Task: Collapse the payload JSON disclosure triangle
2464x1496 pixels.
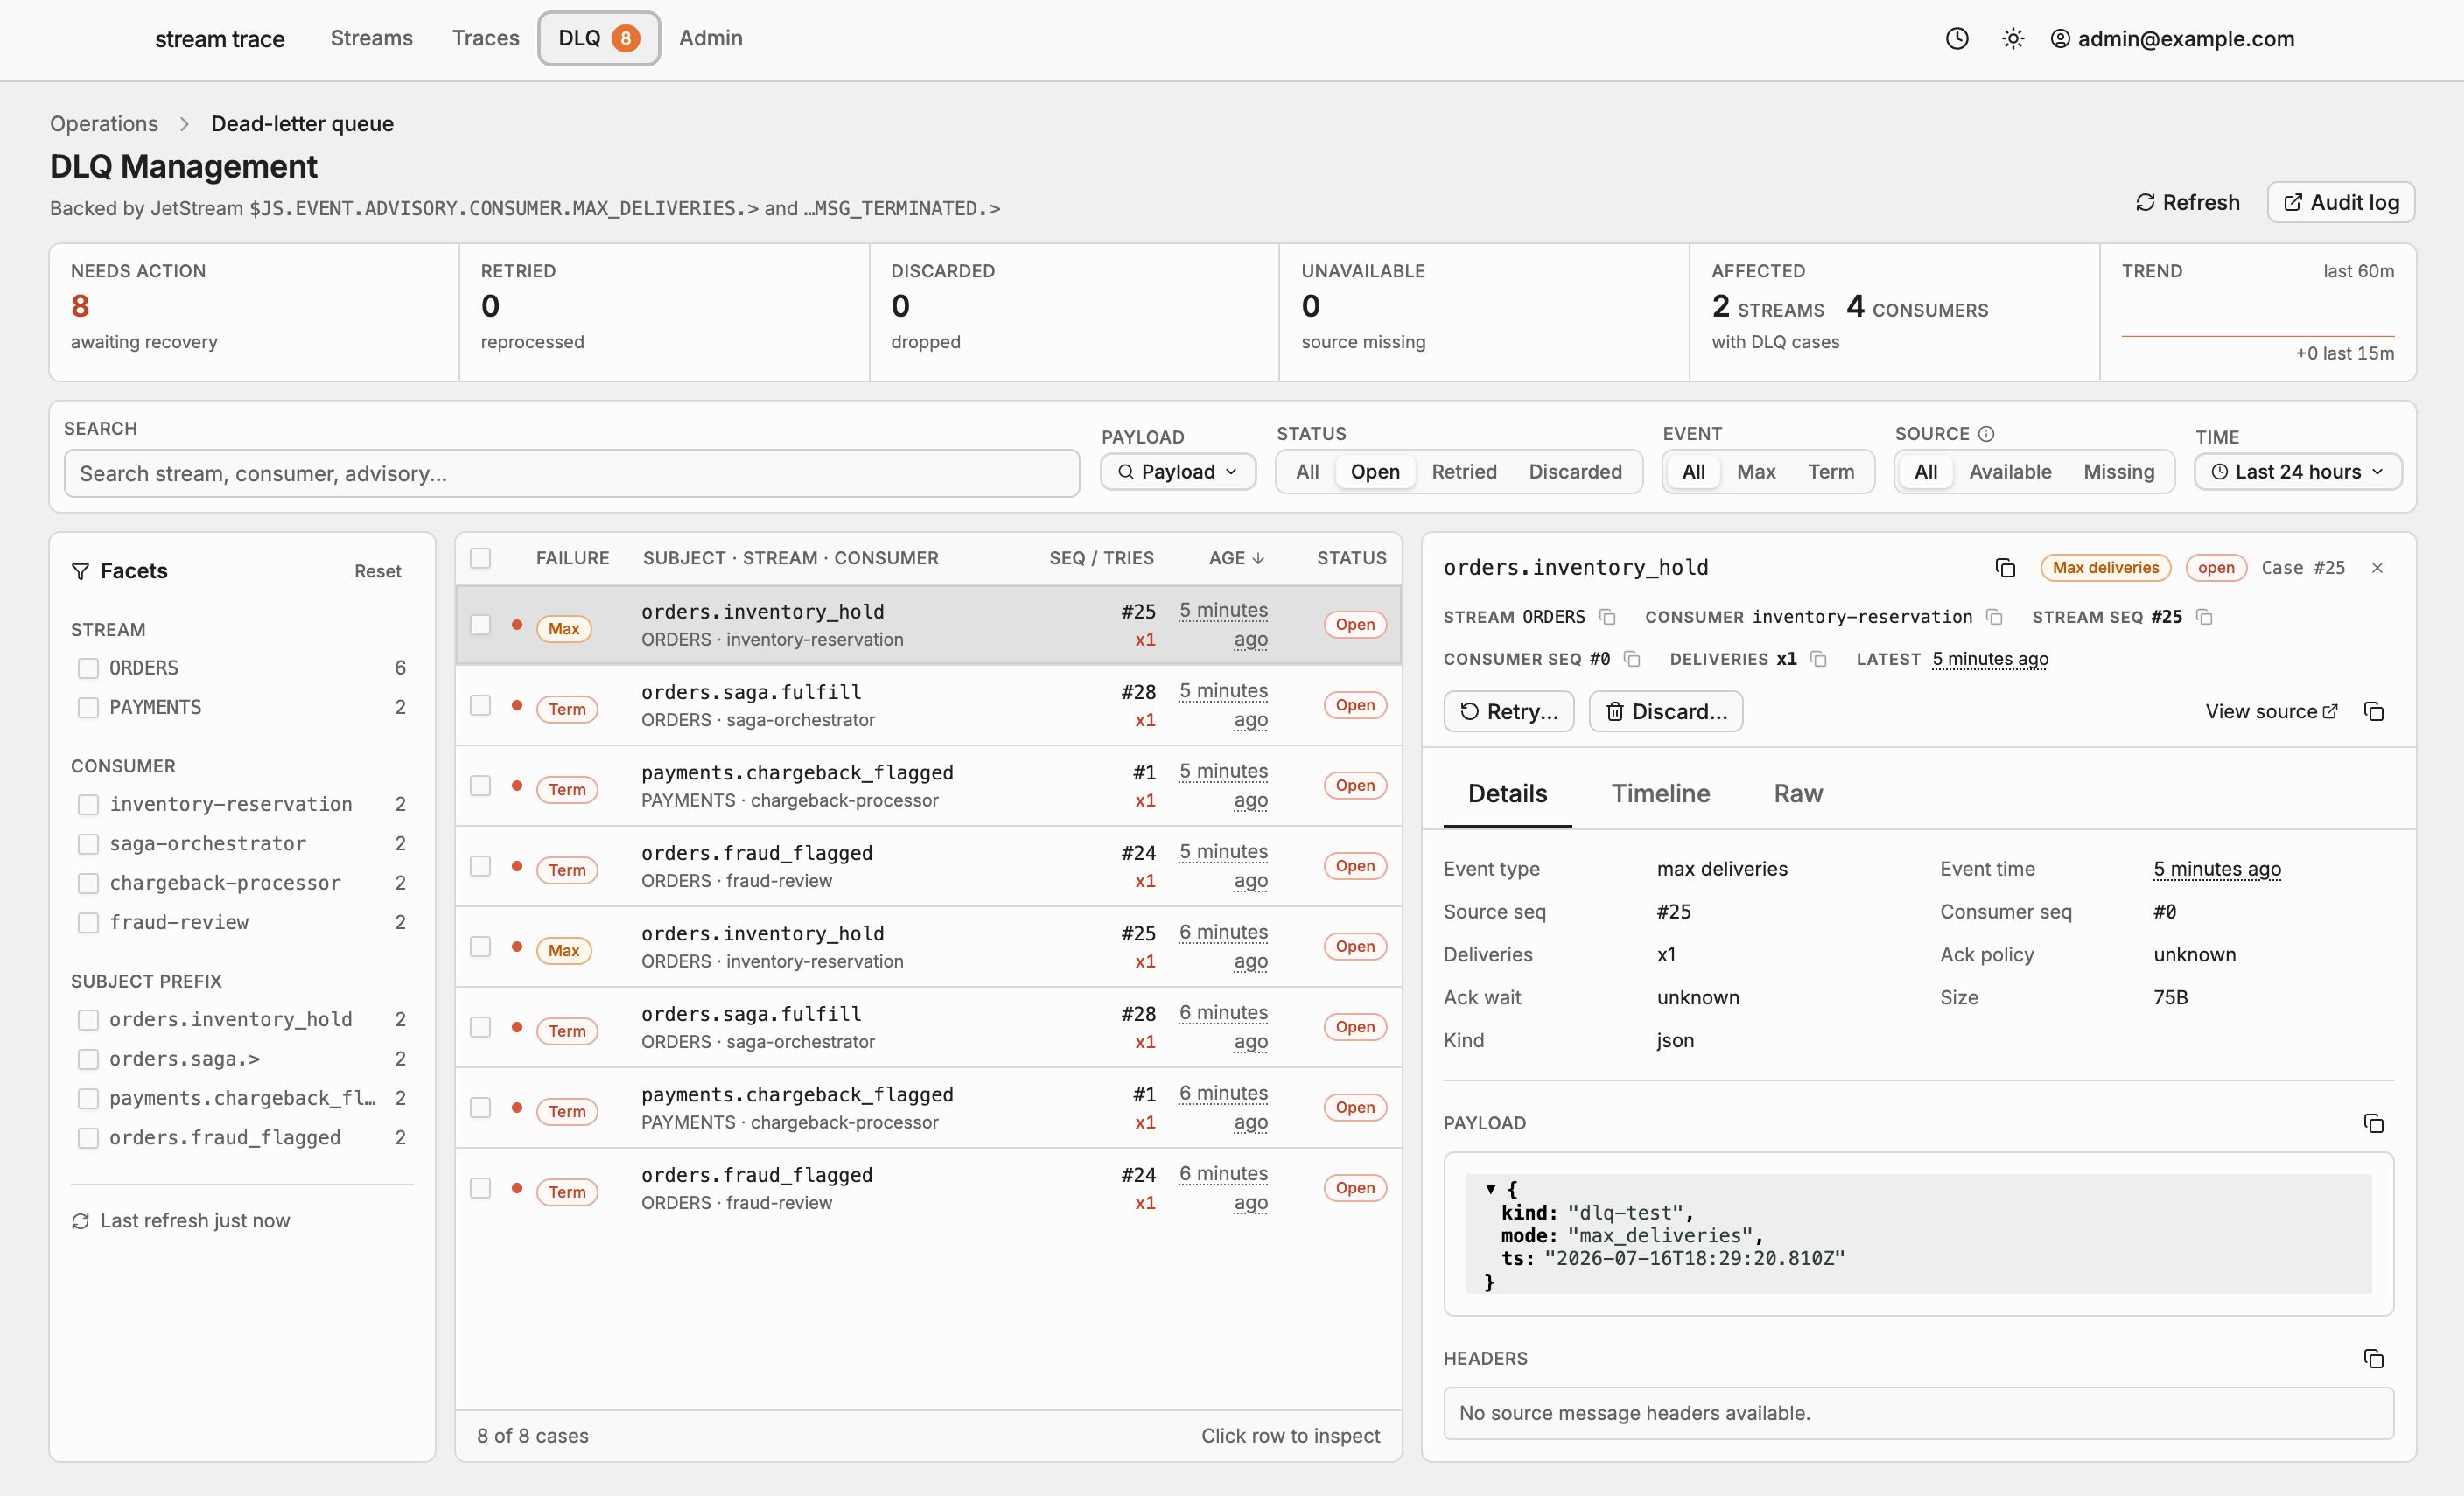Action: point(1491,1189)
